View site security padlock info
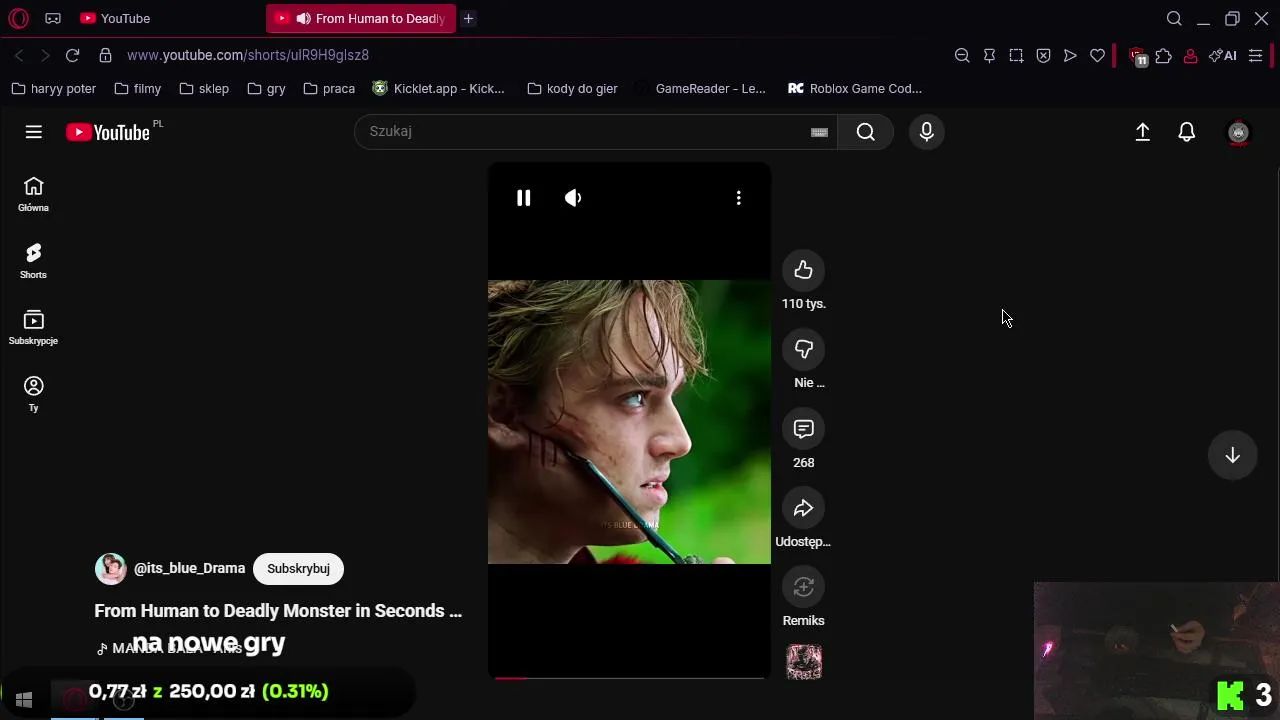Image resolution: width=1280 pixels, height=720 pixels. [105, 55]
